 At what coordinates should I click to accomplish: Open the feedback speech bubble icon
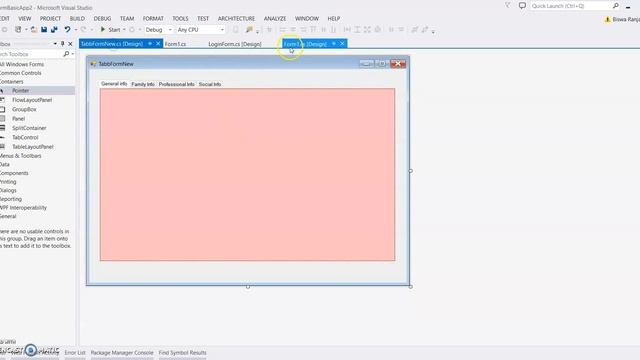tap(522, 6)
